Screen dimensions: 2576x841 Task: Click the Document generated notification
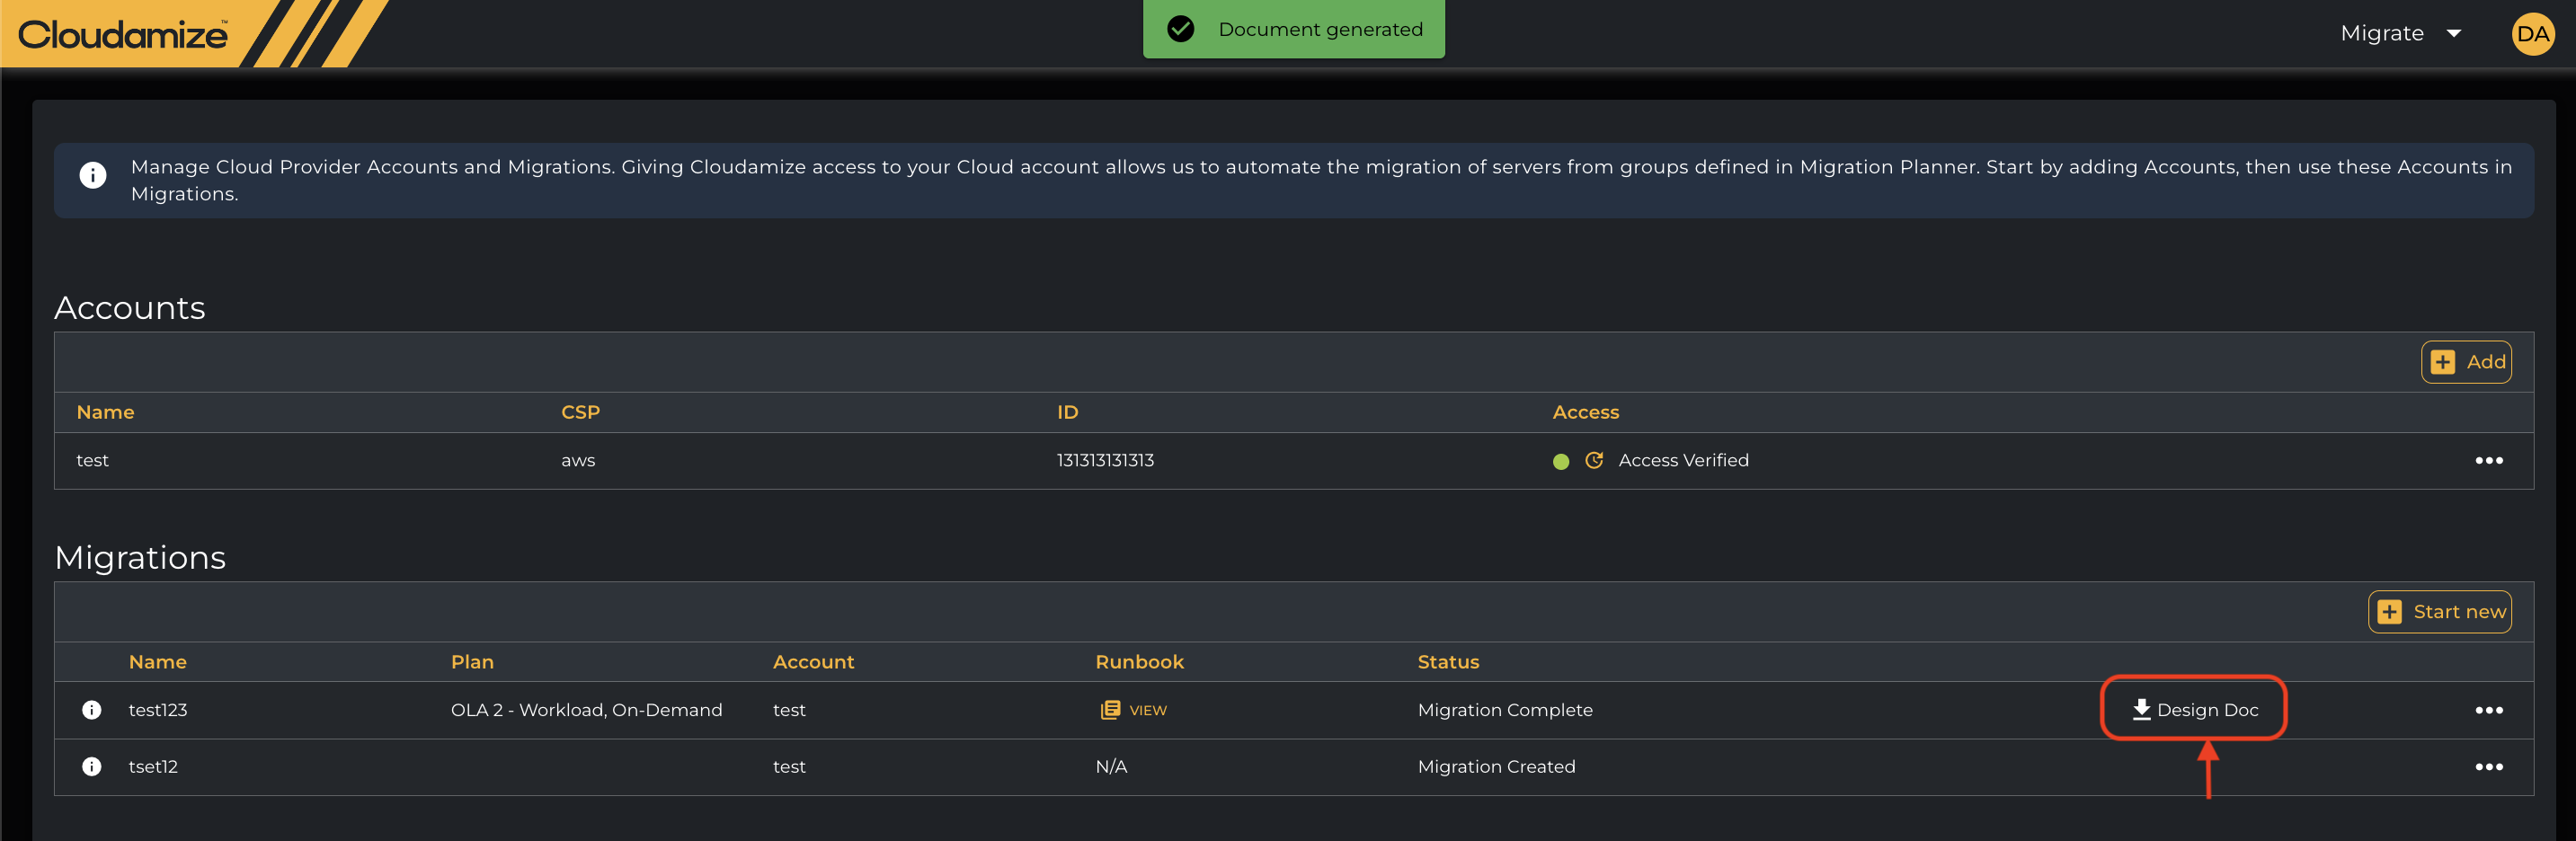click(1294, 30)
